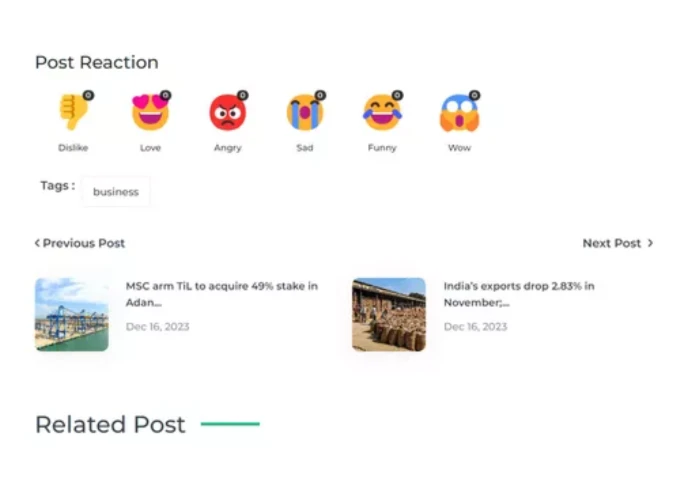Open the shipping port article thumbnail
This screenshot has height=499, width=688.
pyautogui.click(x=71, y=314)
